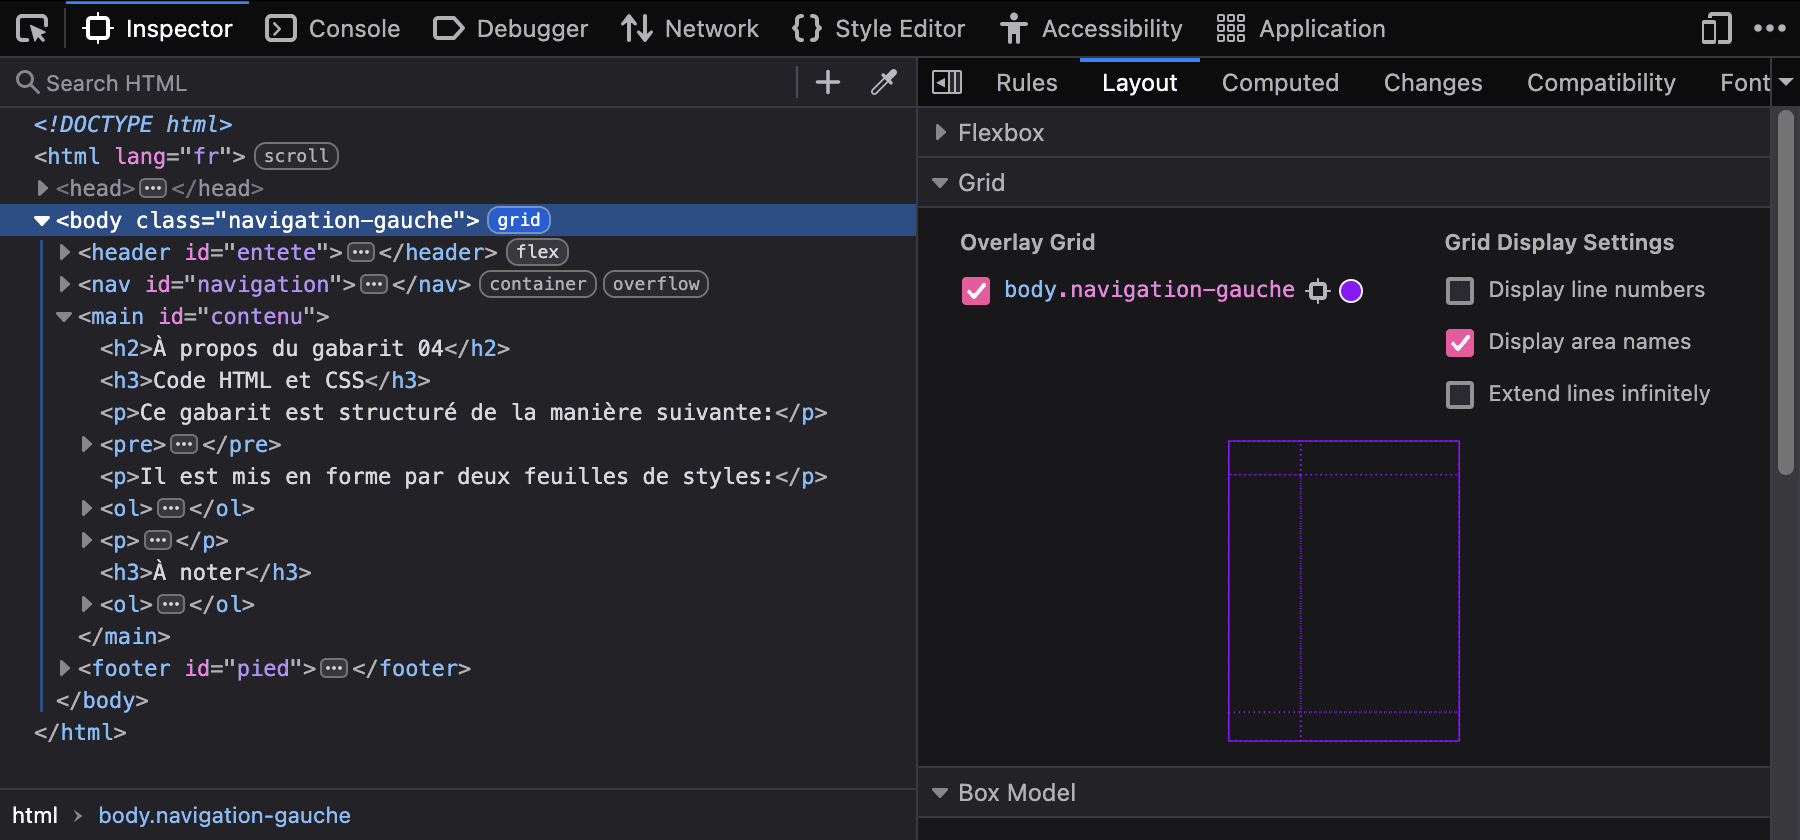Click the scroll badge on html

point(296,156)
